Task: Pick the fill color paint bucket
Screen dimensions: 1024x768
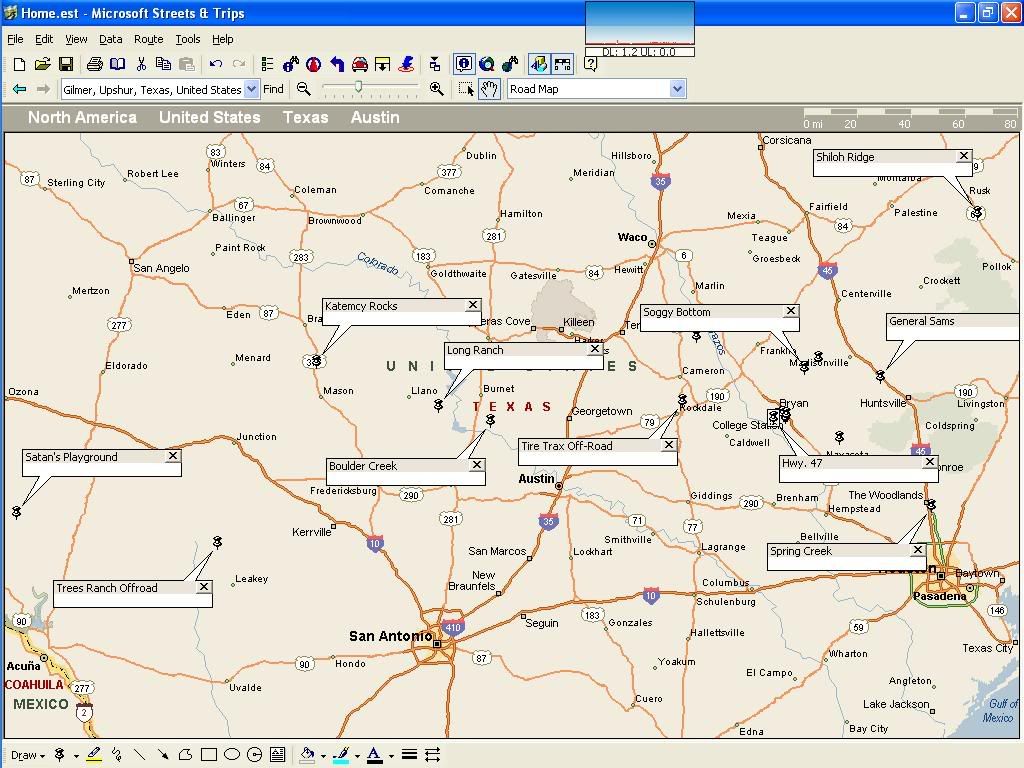Action: point(308,755)
